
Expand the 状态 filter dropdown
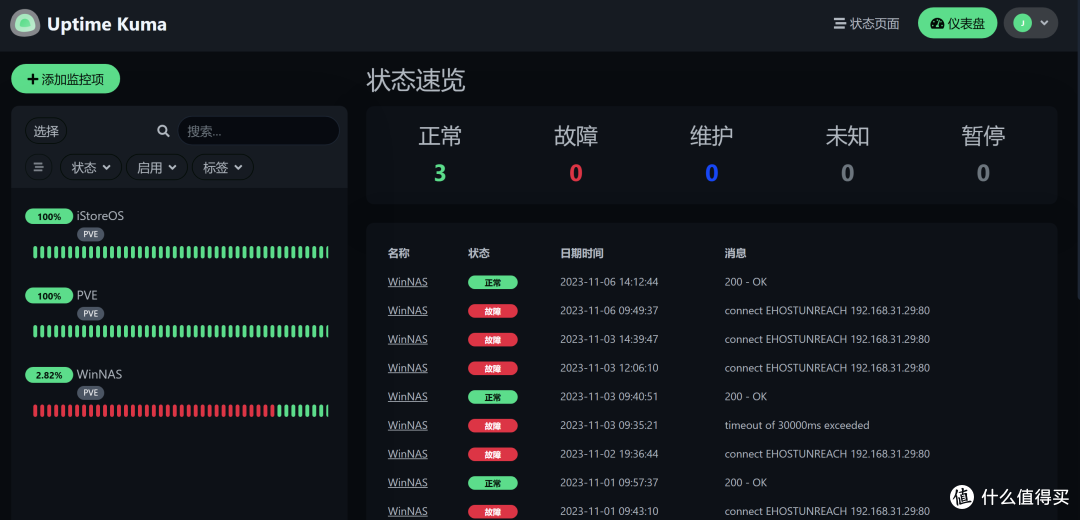(91, 167)
